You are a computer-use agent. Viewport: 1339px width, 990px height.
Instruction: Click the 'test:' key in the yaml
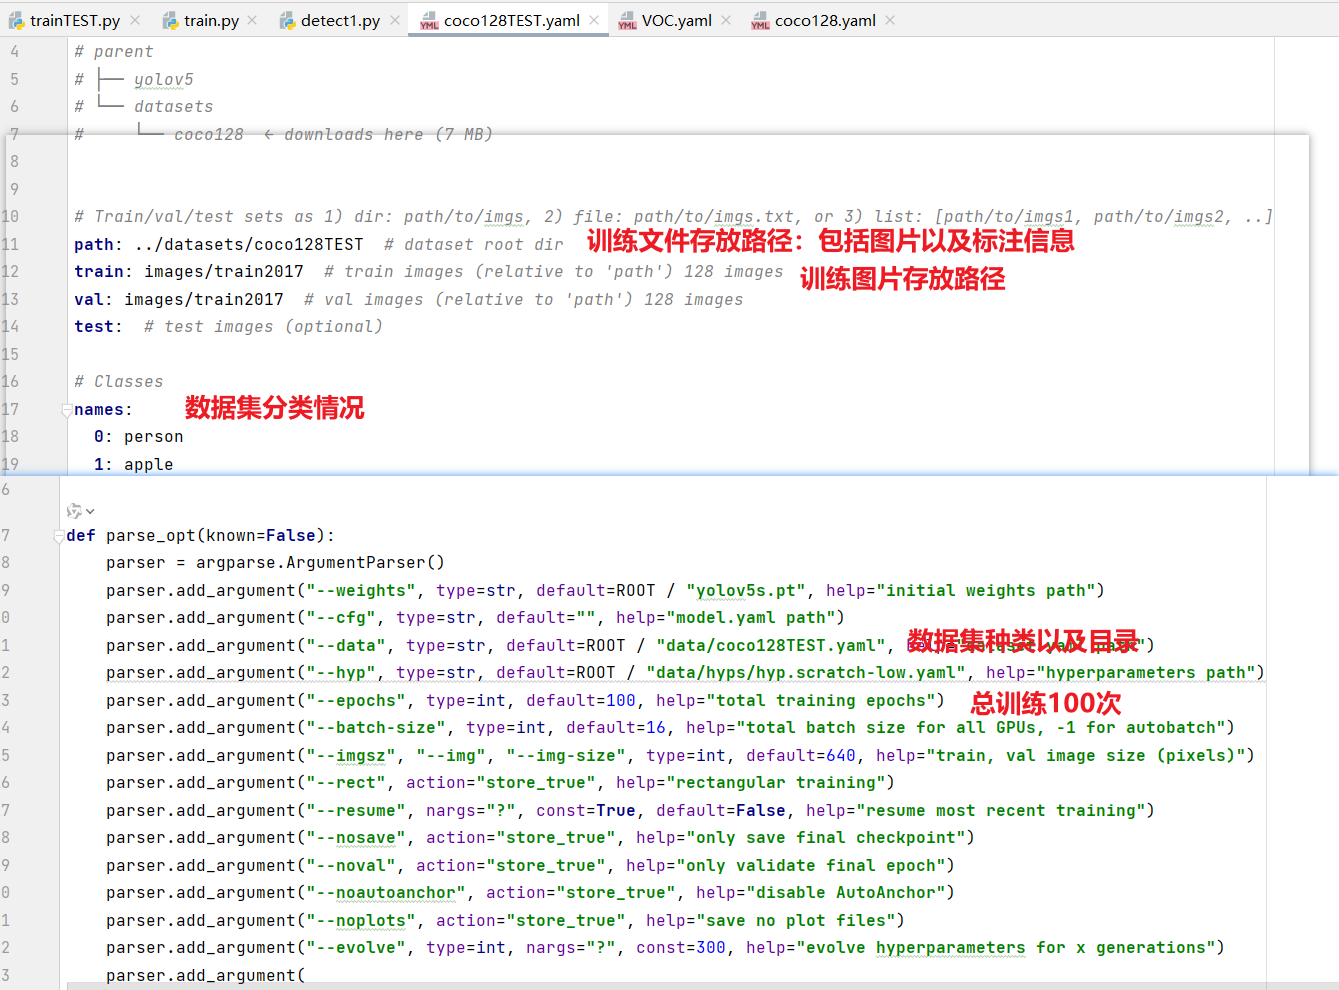98,327
